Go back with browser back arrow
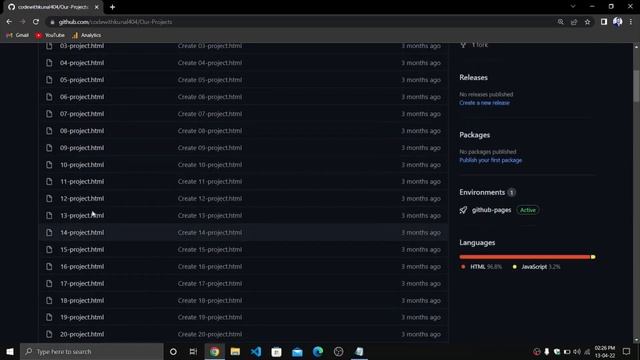The width and height of the screenshot is (640, 360). (x=9, y=22)
